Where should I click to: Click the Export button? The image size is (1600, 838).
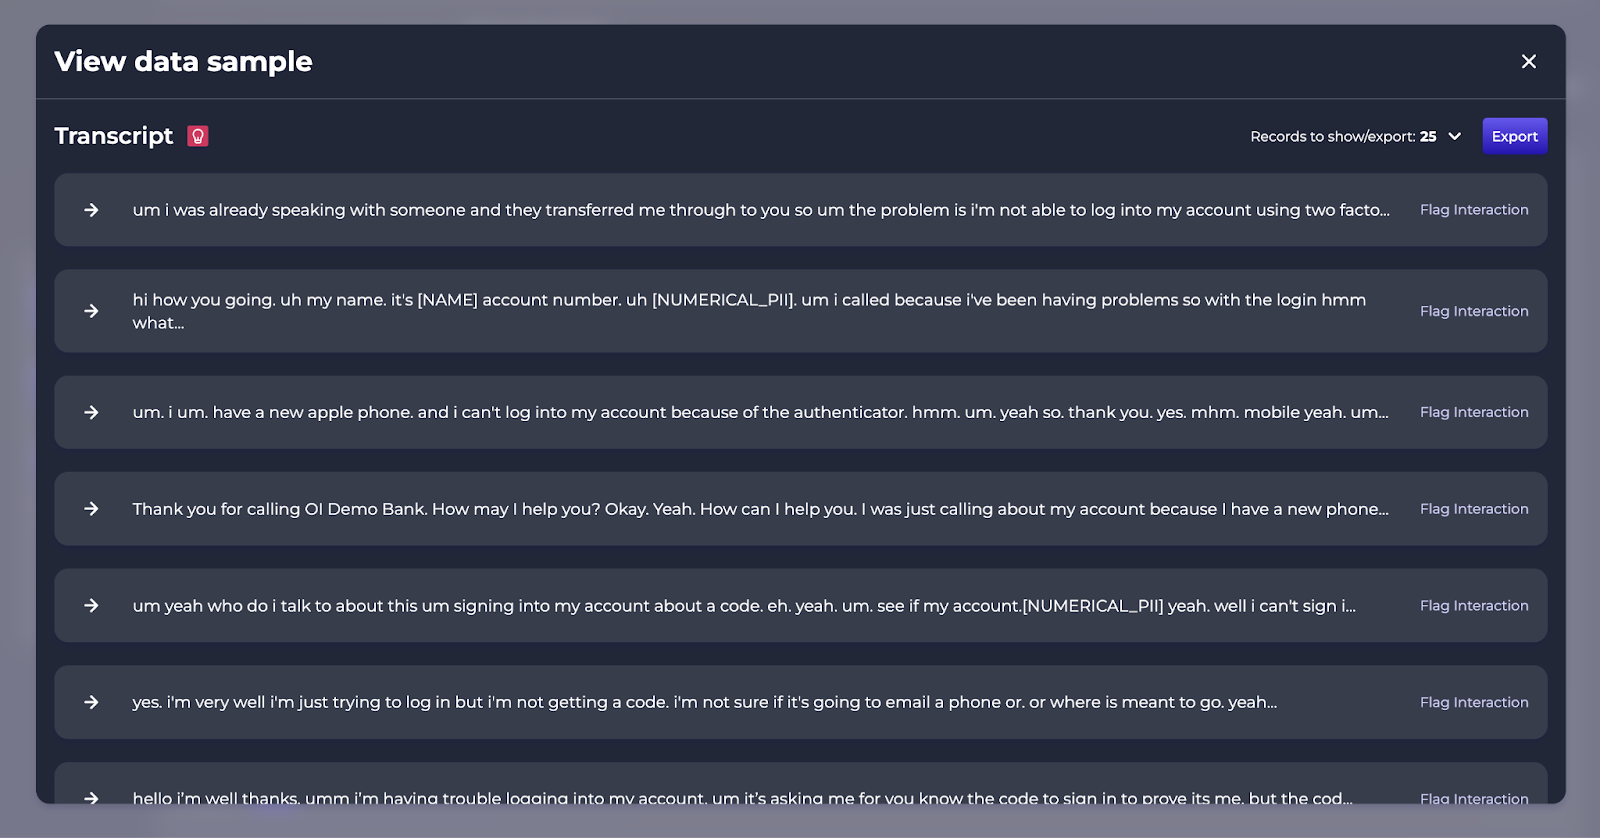coord(1514,137)
